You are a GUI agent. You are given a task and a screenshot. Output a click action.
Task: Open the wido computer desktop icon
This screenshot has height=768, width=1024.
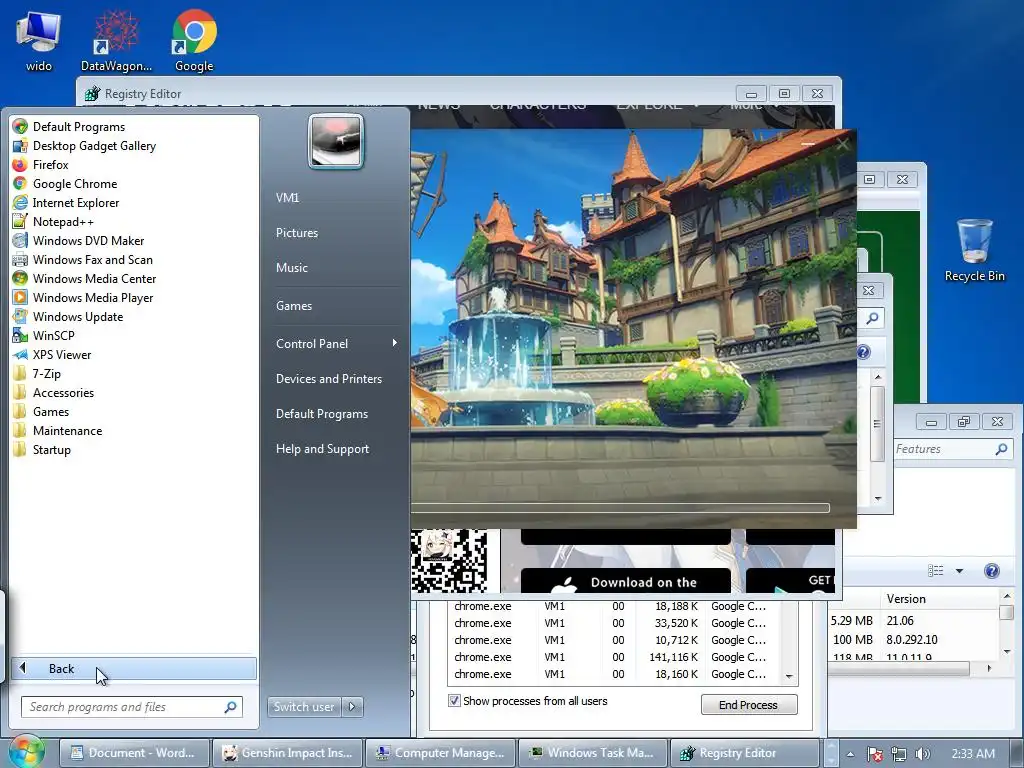click(x=39, y=40)
